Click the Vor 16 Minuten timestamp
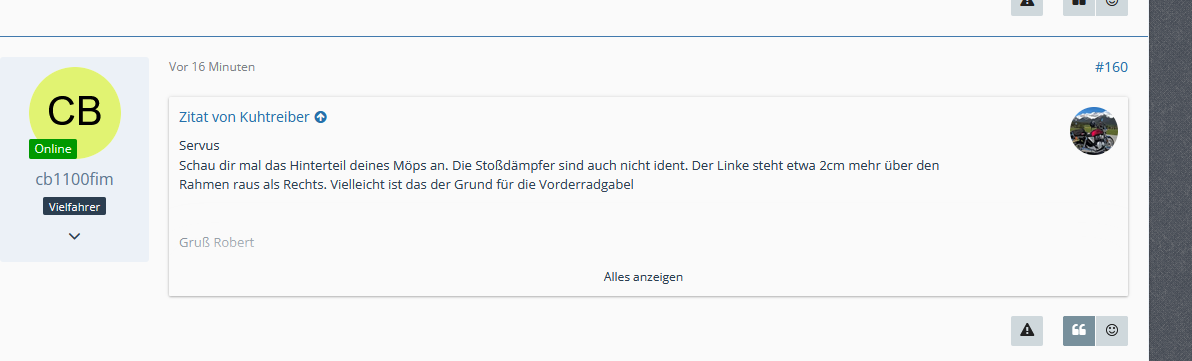1192x361 pixels. pos(212,67)
